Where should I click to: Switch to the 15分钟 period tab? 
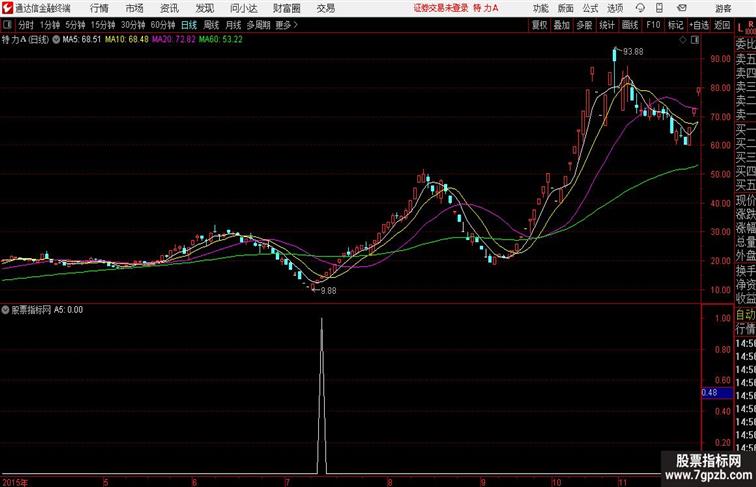tap(103, 25)
